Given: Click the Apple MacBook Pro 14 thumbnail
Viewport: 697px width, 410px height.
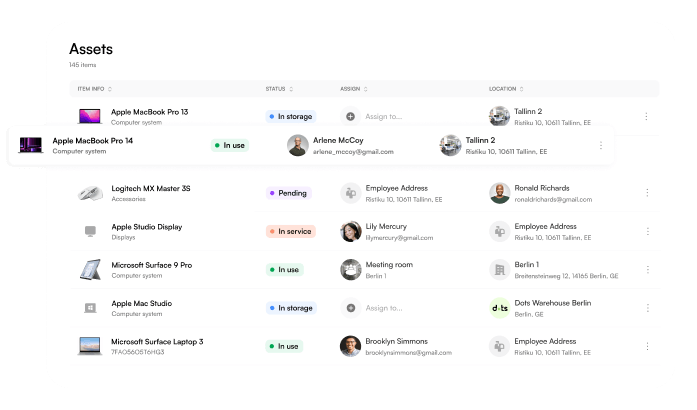Looking at the screenshot, I should [x=31, y=145].
